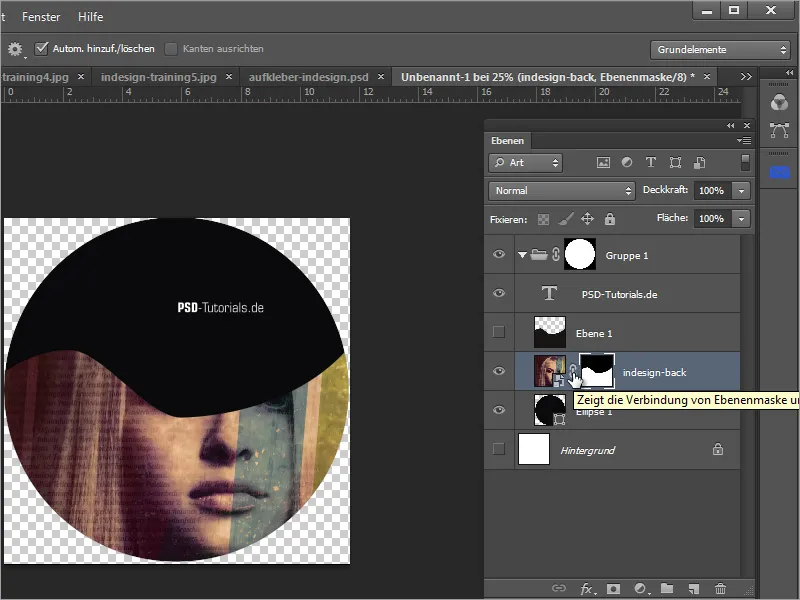
Task: Create new group folder icon
Action: click(667, 588)
